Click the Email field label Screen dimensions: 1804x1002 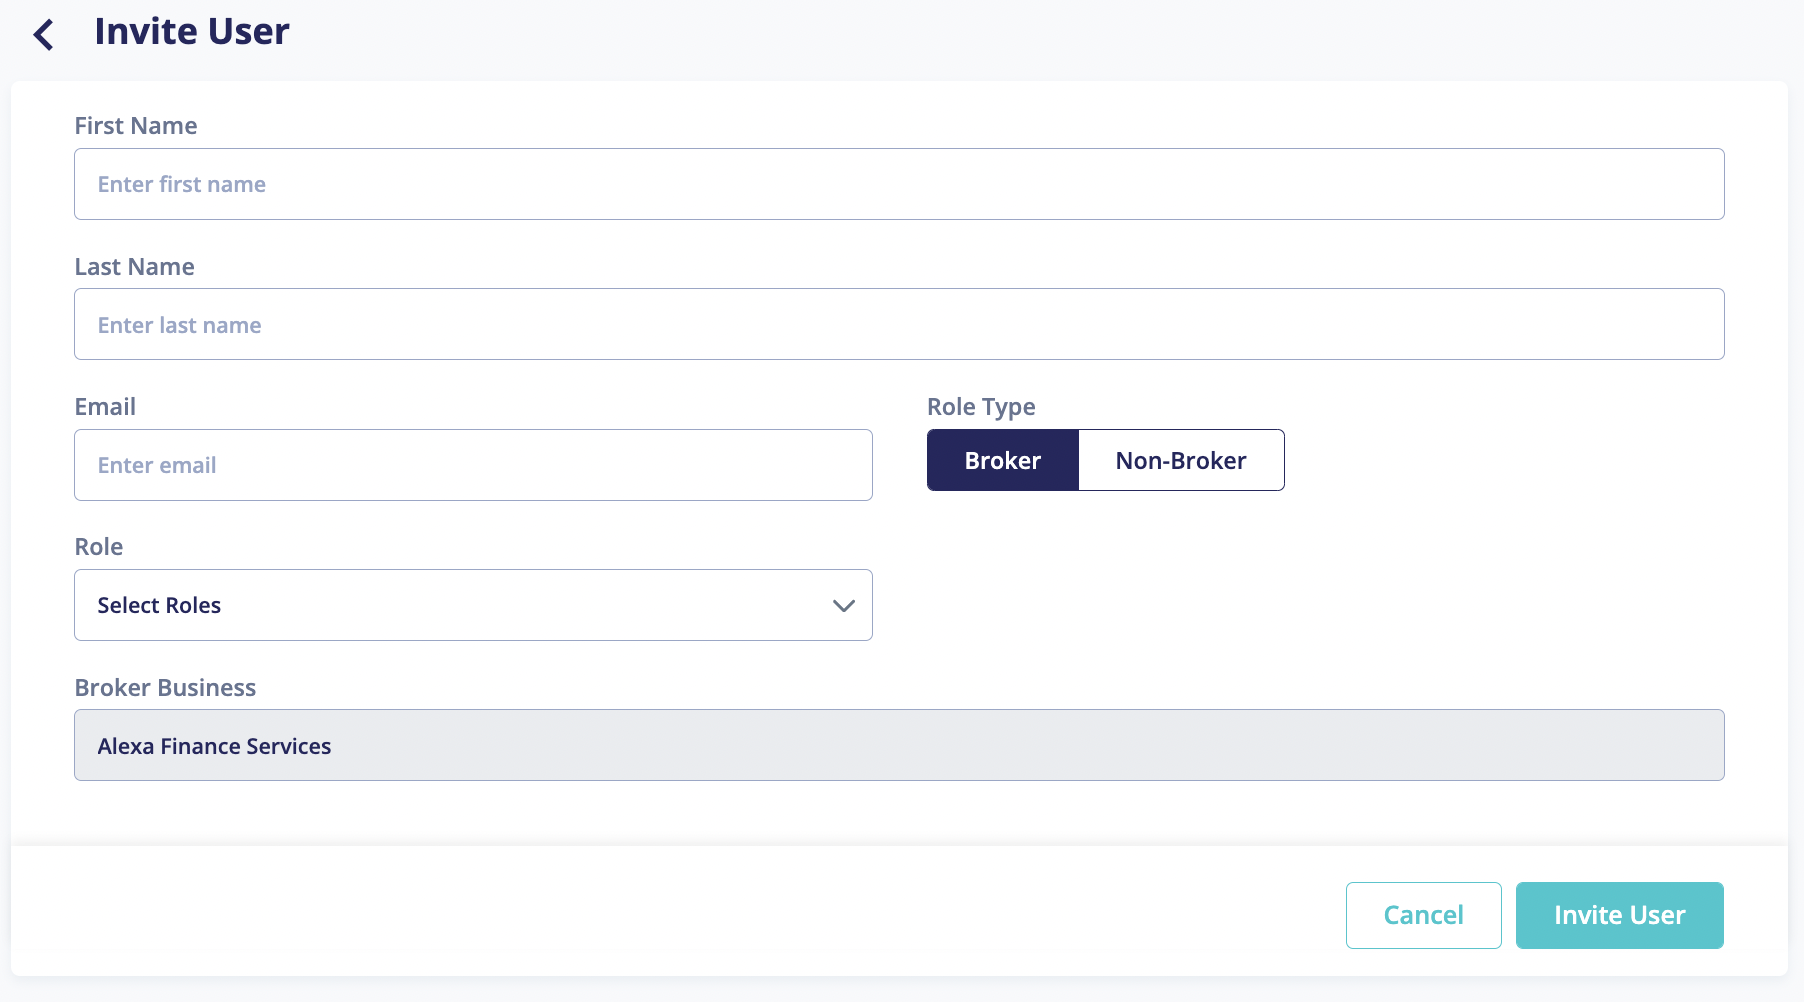click(104, 406)
